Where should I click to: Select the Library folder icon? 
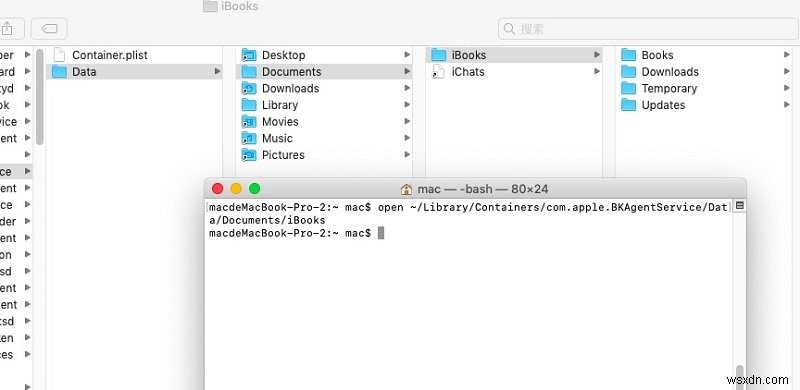click(248, 105)
